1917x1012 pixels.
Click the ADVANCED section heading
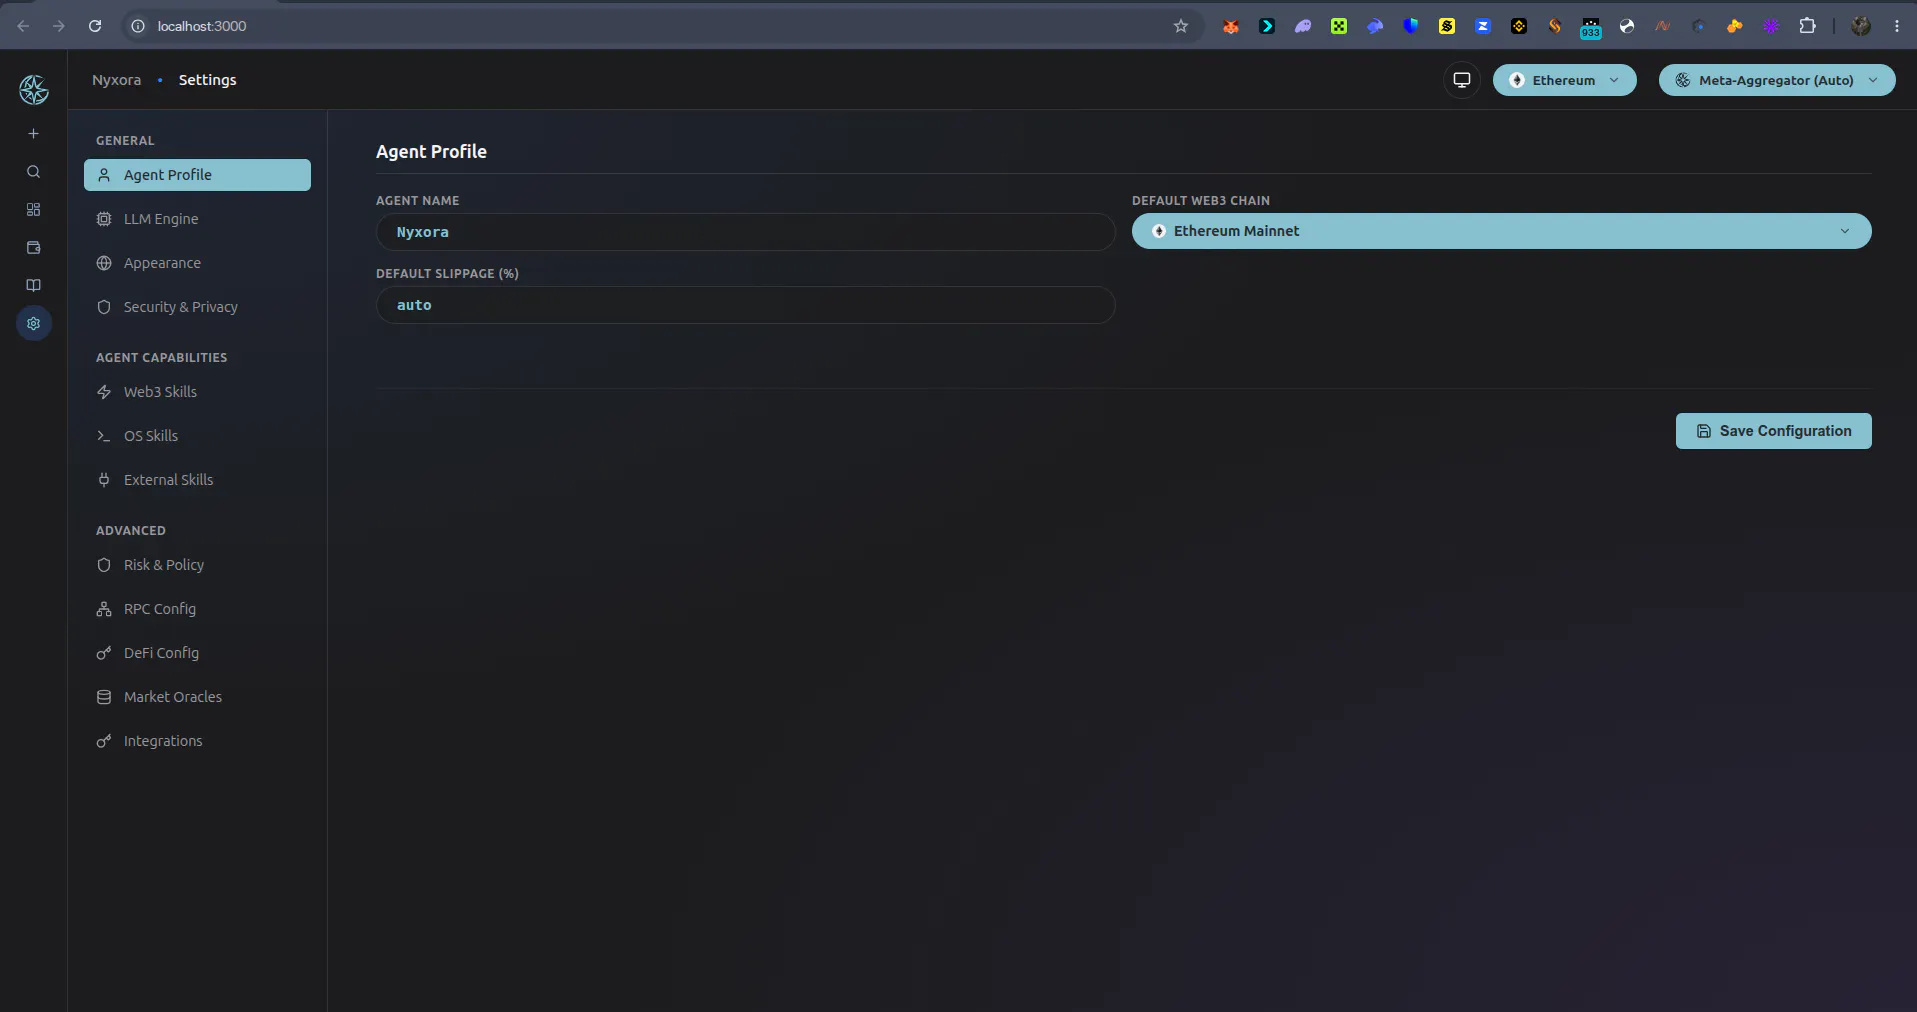tap(131, 531)
